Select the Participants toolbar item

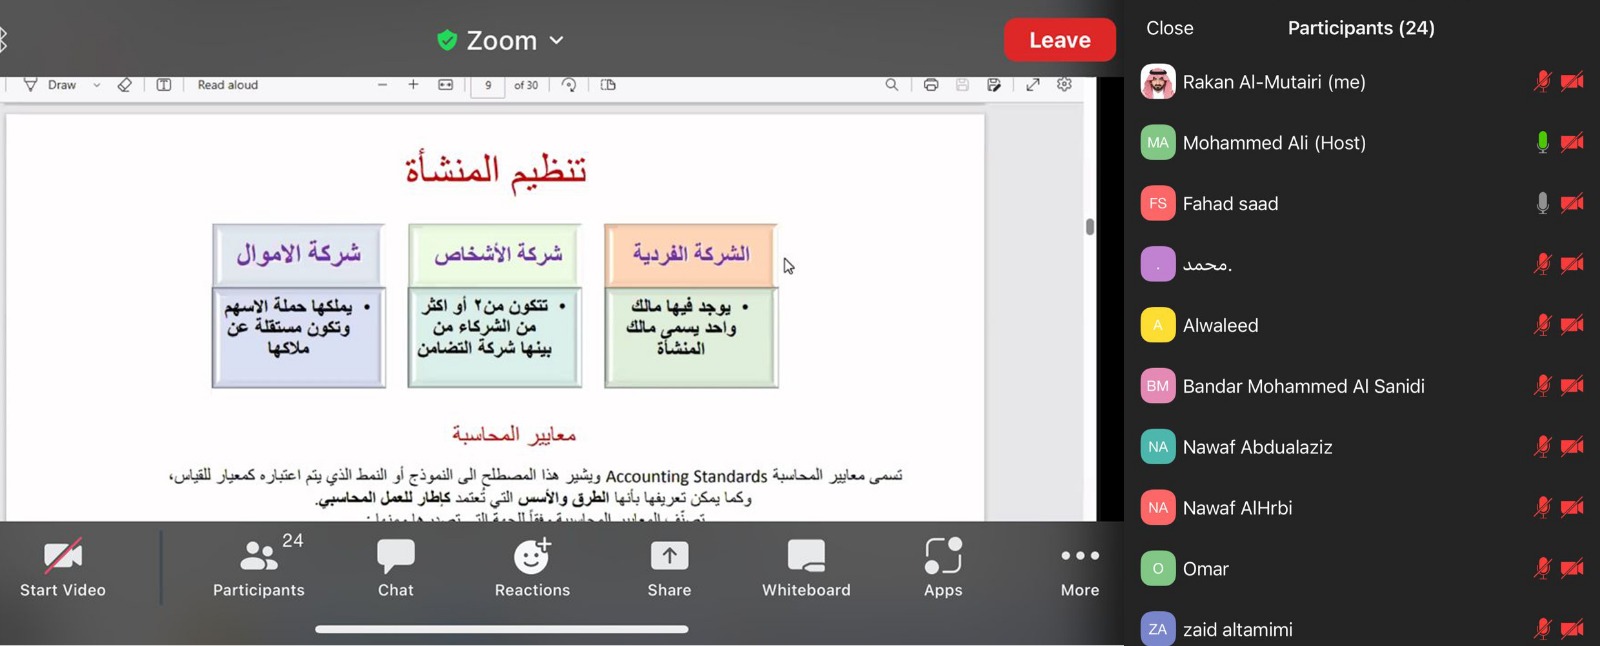coord(259,568)
